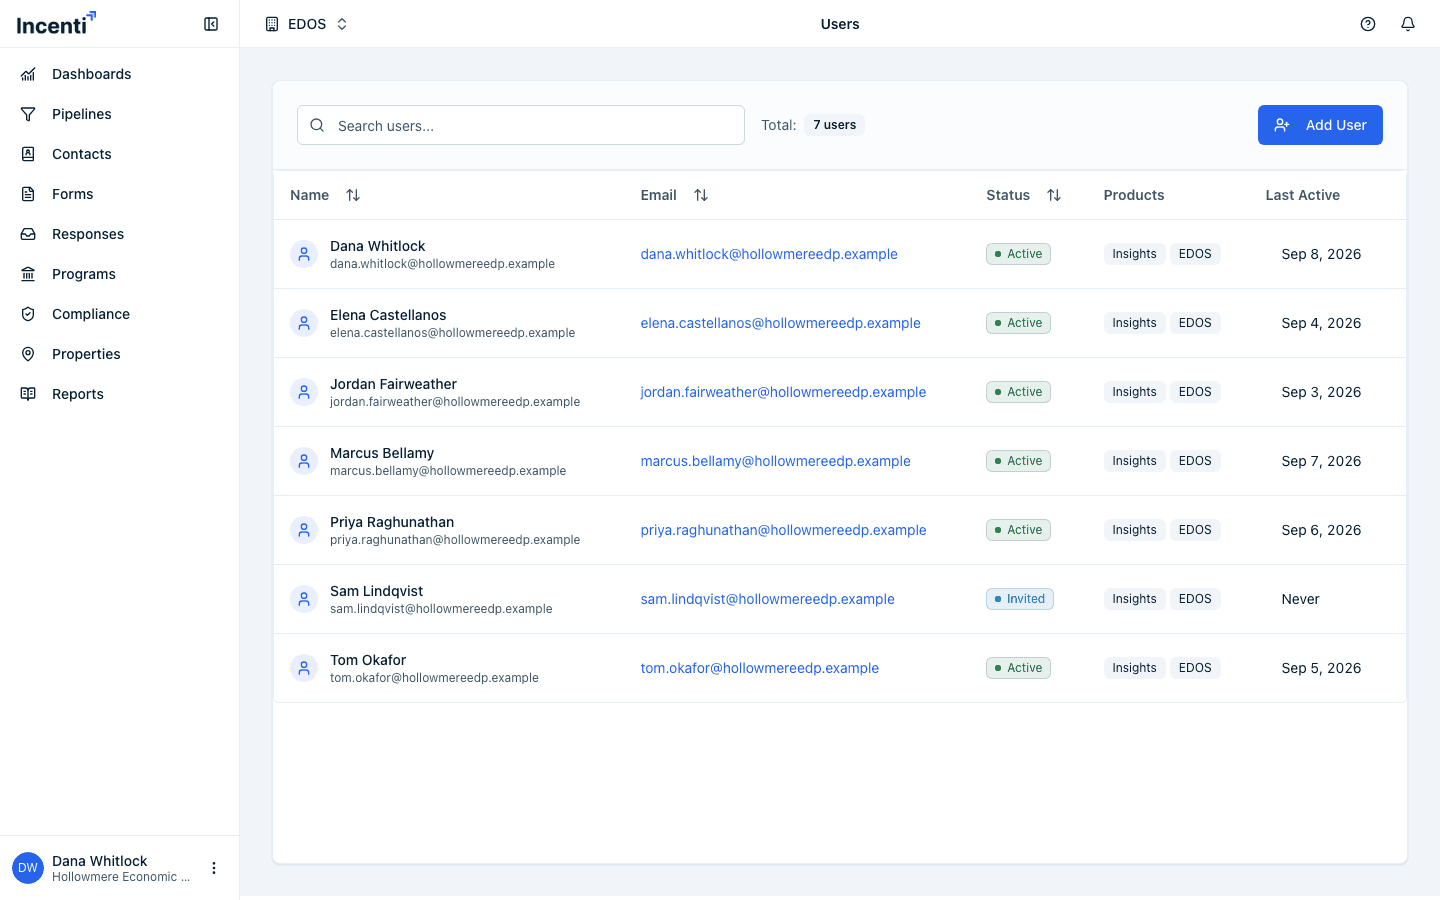This screenshot has height=900, width=1440.
Task: Click the Incenti logo
Action: [56, 23]
